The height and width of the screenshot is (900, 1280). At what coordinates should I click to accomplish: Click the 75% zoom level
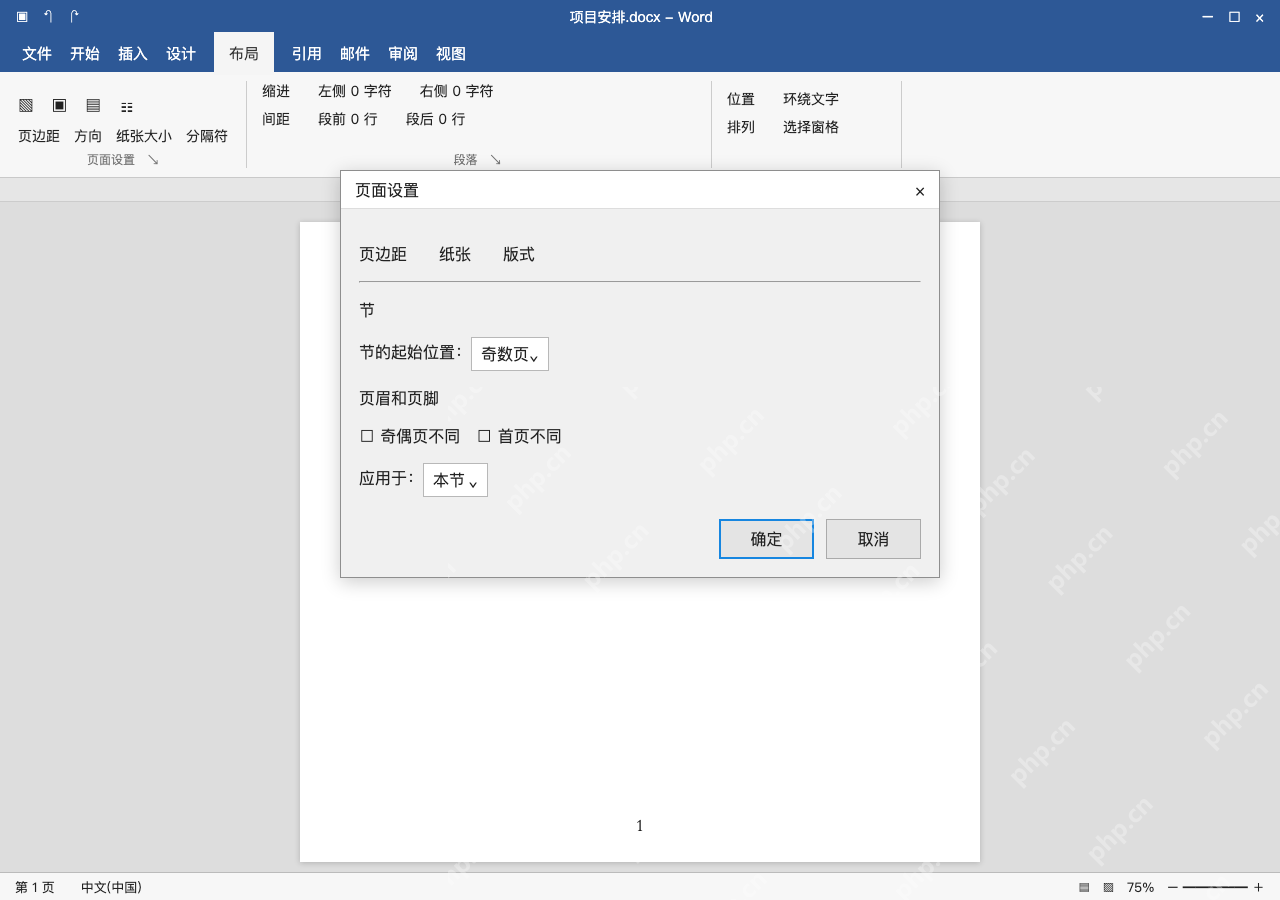[x=1140, y=887]
